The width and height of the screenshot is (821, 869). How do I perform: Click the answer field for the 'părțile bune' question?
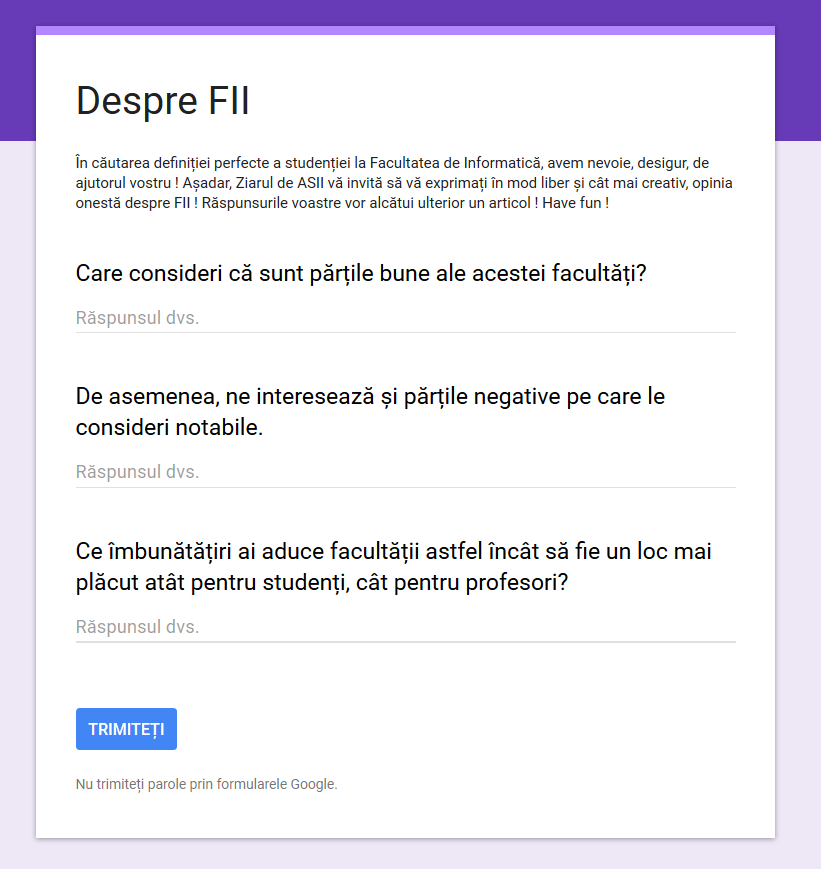point(405,318)
